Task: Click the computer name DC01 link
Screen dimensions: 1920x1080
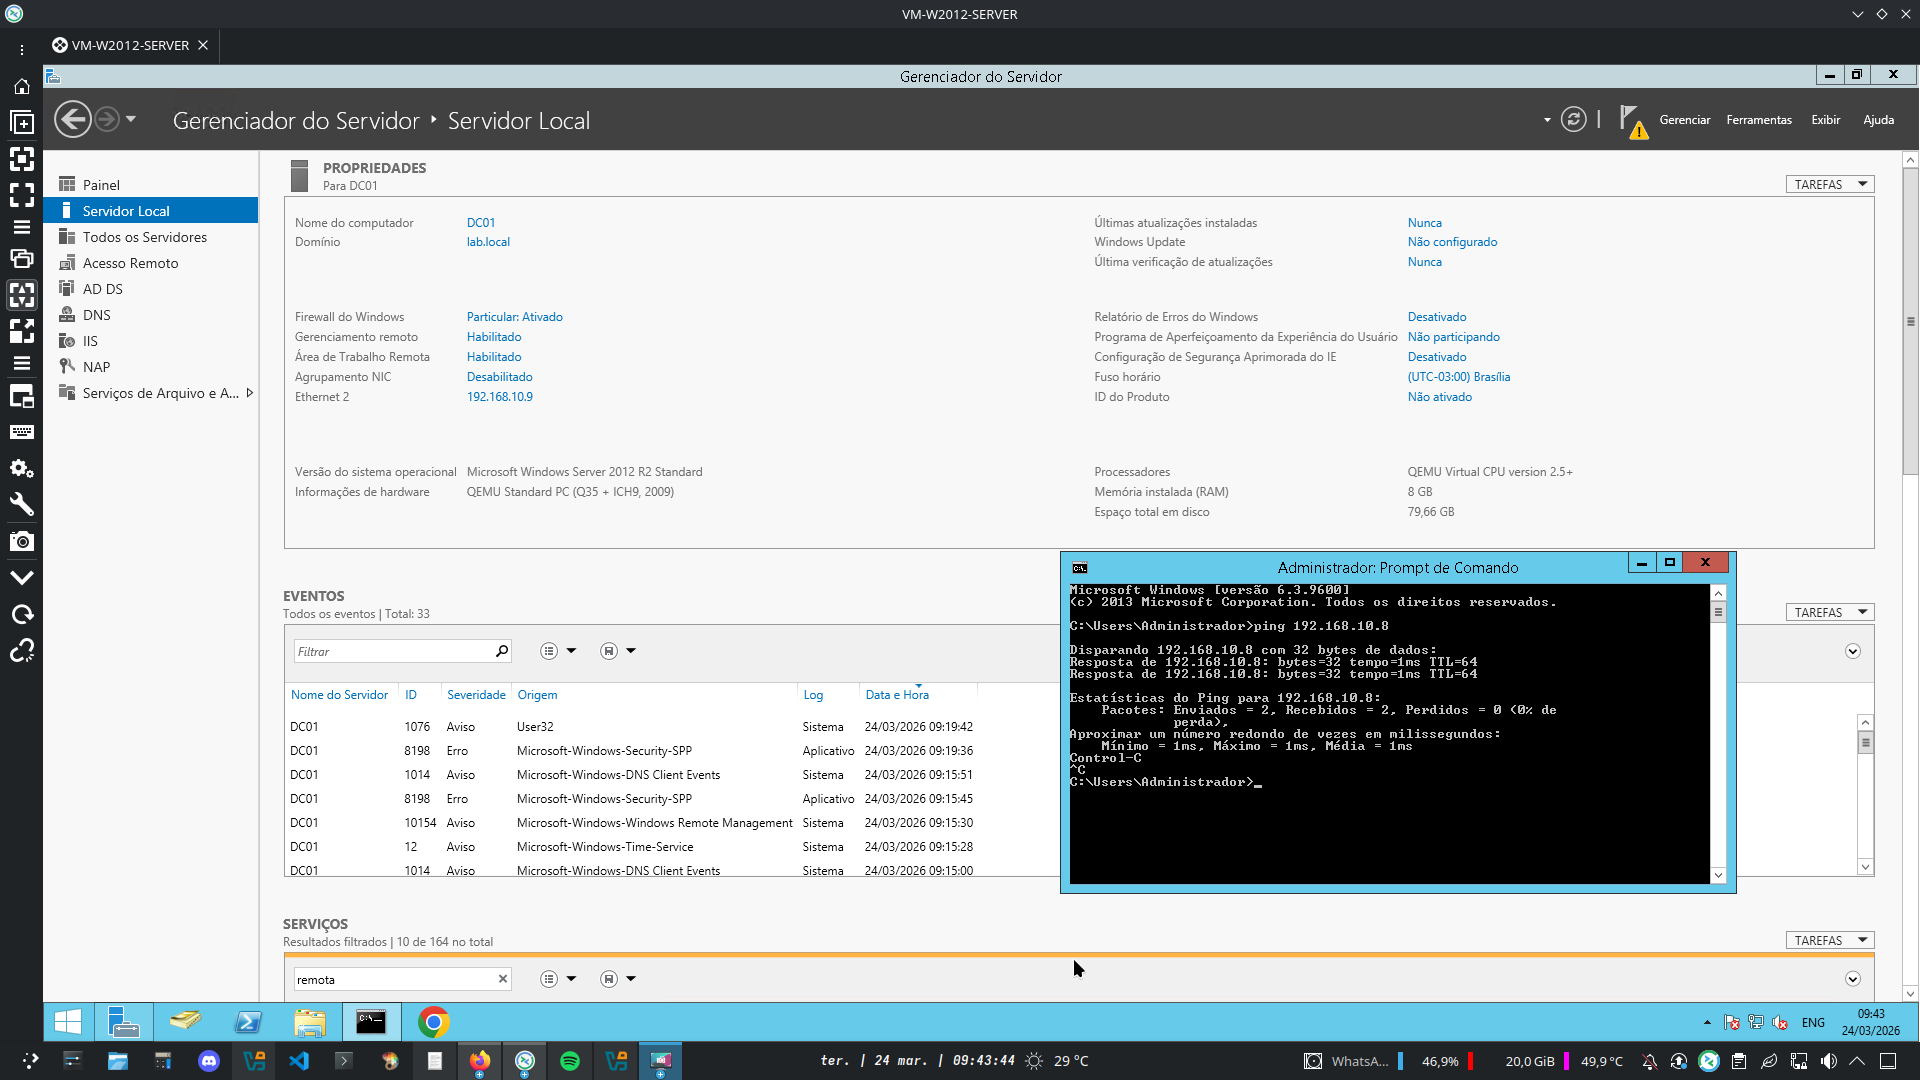Action: (x=481, y=223)
